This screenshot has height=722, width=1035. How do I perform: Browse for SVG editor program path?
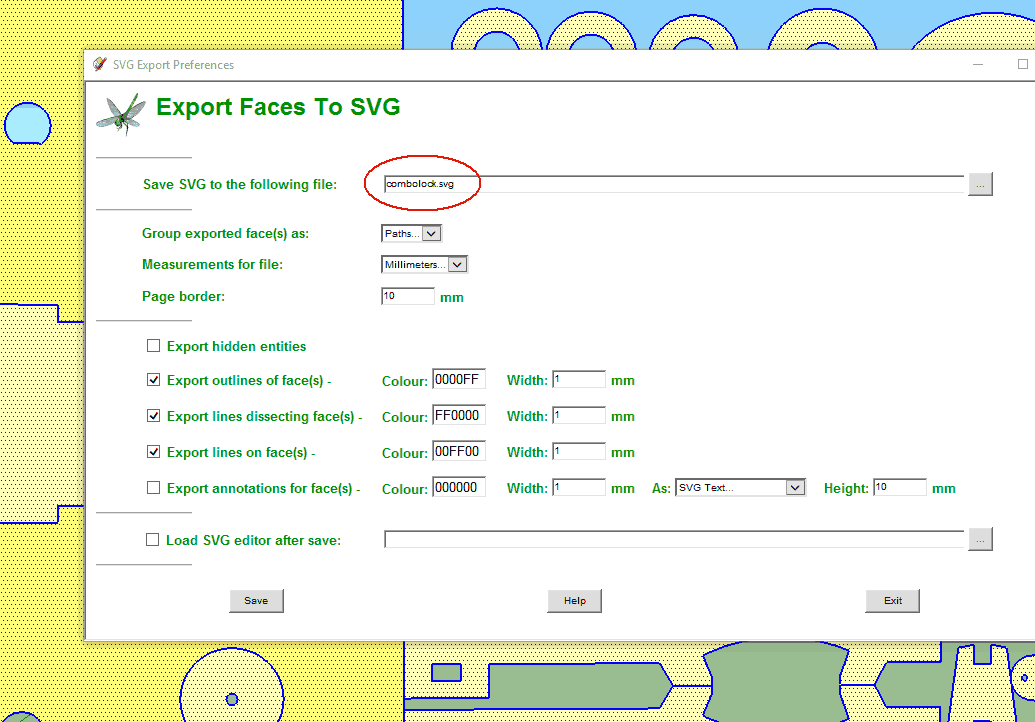point(980,539)
